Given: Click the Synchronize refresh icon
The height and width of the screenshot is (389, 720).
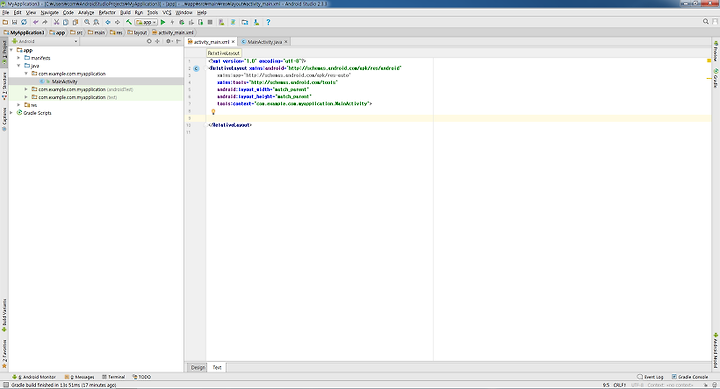Looking at the screenshot, I should [x=24, y=22].
